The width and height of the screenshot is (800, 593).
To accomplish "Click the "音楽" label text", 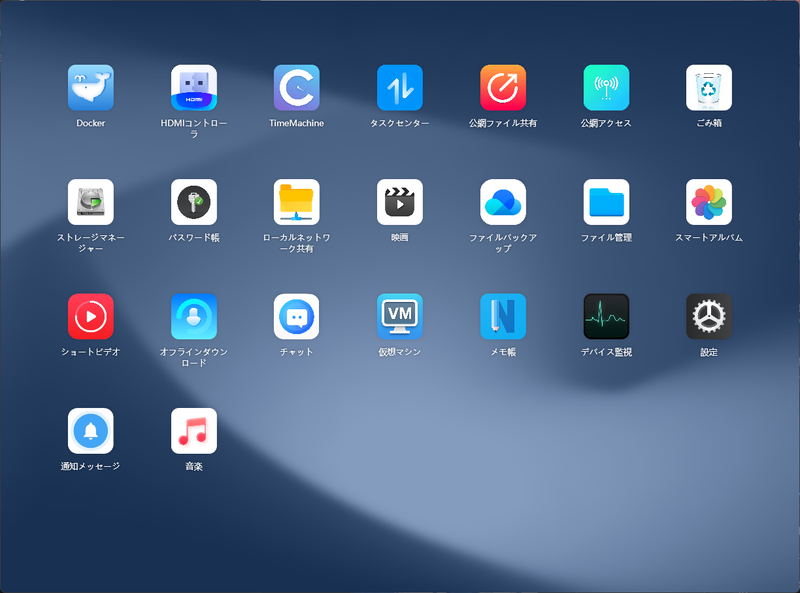I will (194, 466).
